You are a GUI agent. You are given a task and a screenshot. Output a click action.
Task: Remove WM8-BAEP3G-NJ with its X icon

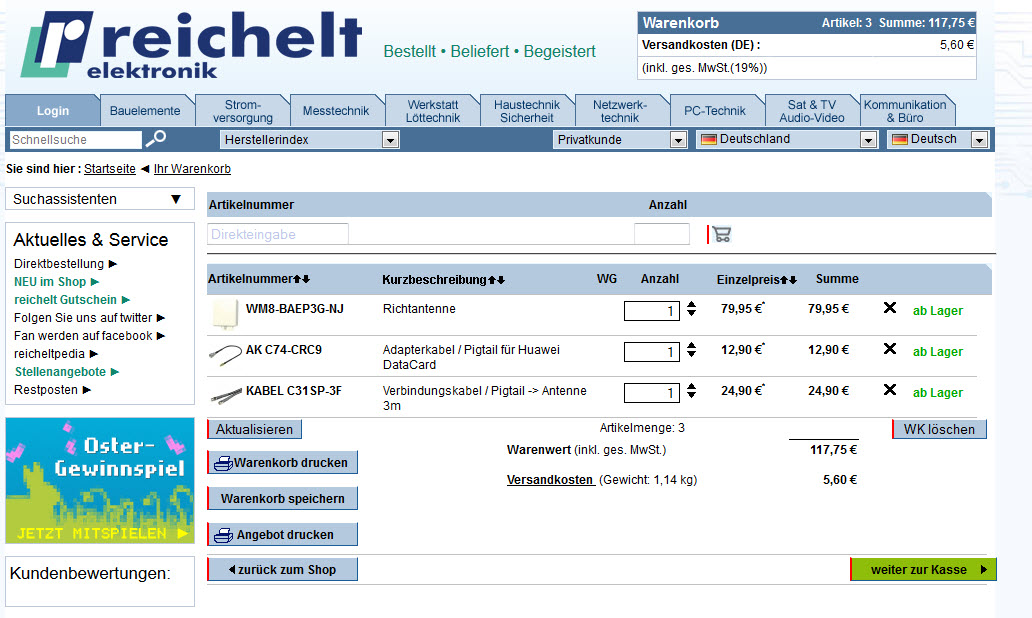tap(890, 307)
